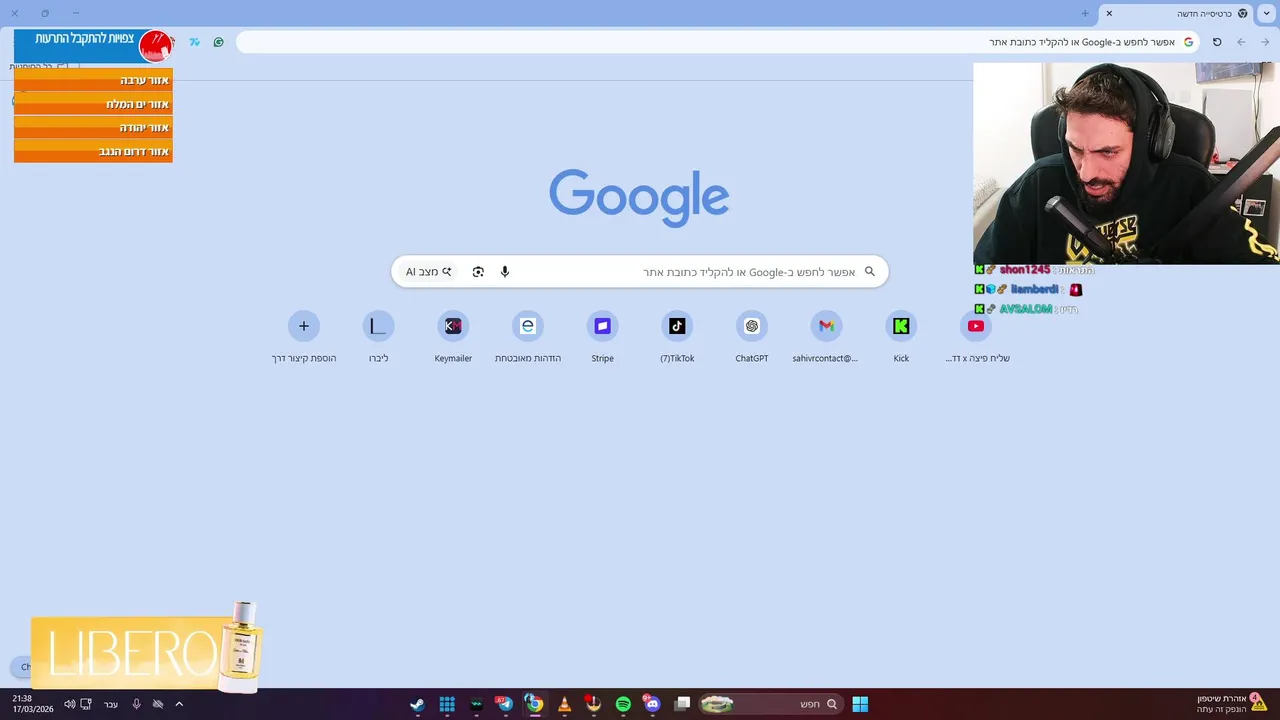Click the microphone icon in the system tray
This screenshot has height=720, width=1280.
point(136,704)
